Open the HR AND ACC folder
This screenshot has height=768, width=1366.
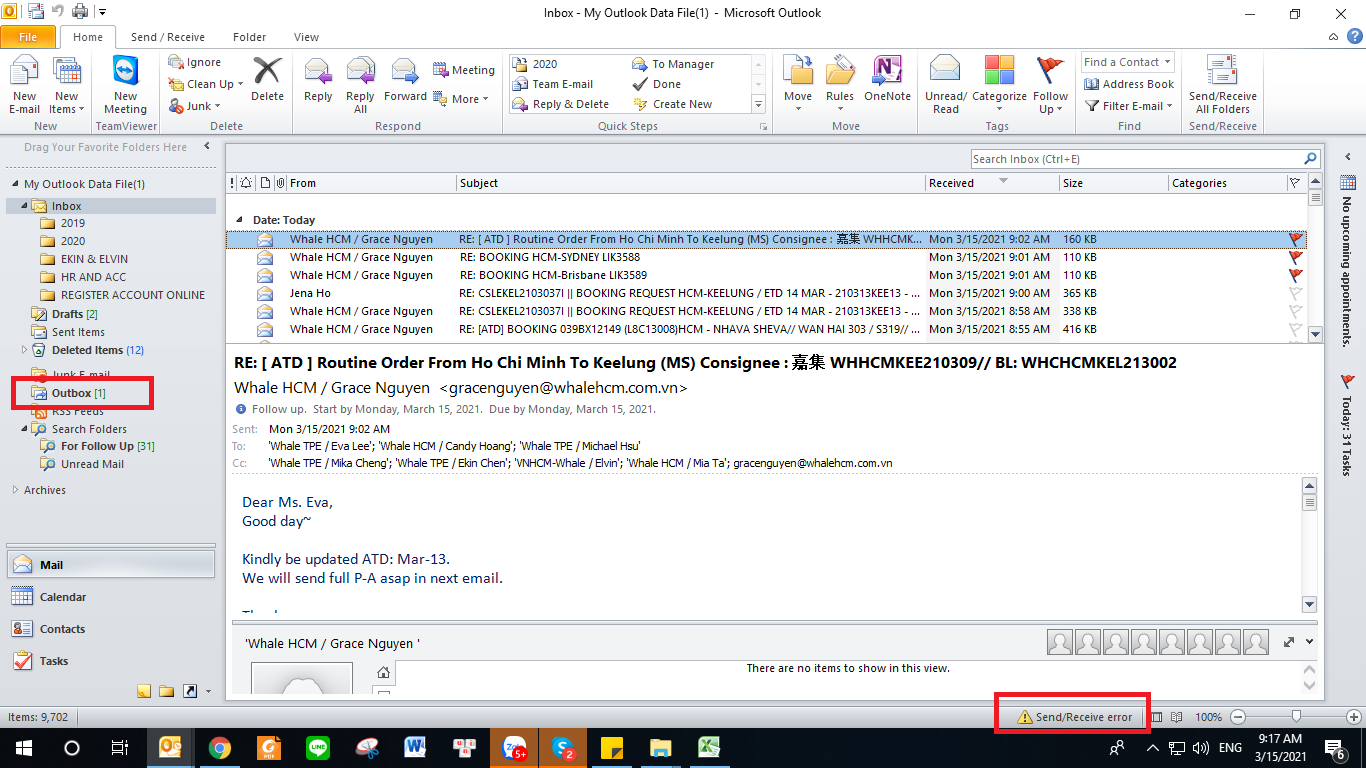pyautogui.click(x=93, y=277)
